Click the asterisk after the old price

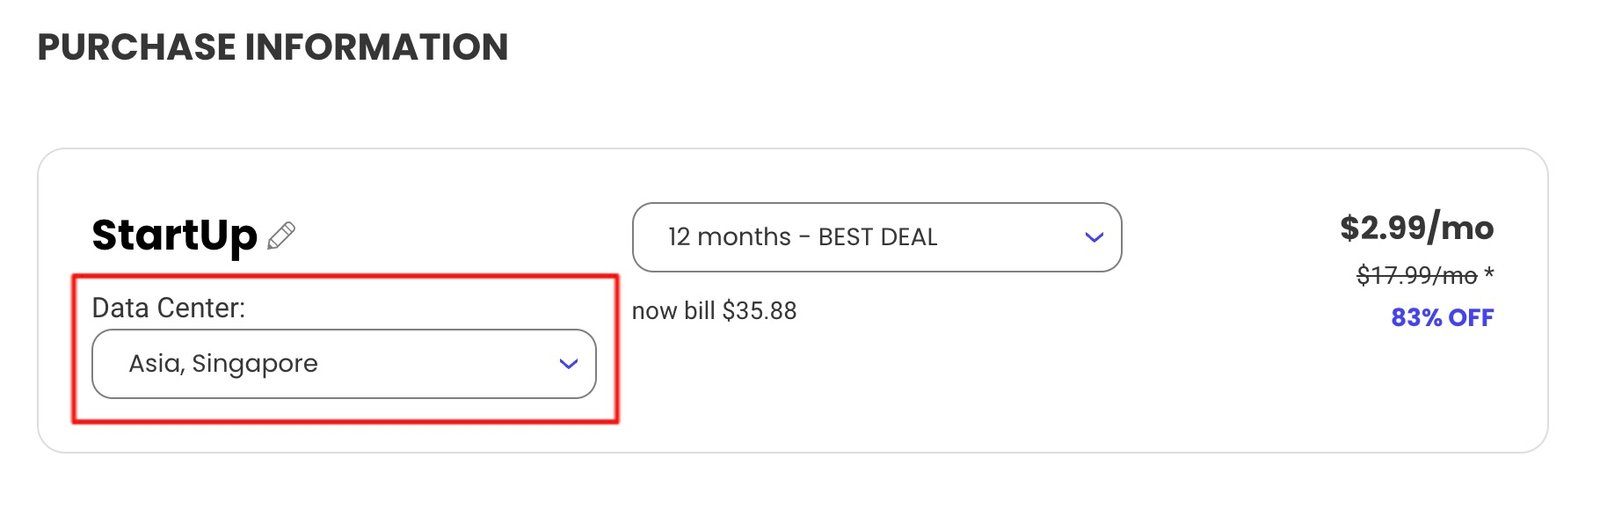pyautogui.click(x=1489, y=272)
